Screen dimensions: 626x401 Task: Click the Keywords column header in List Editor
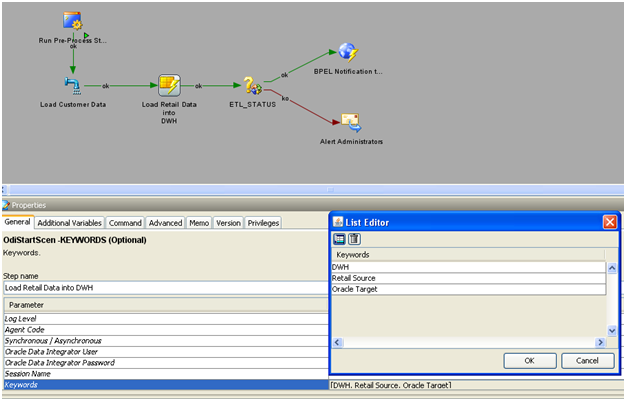click(x=468, y=254)
